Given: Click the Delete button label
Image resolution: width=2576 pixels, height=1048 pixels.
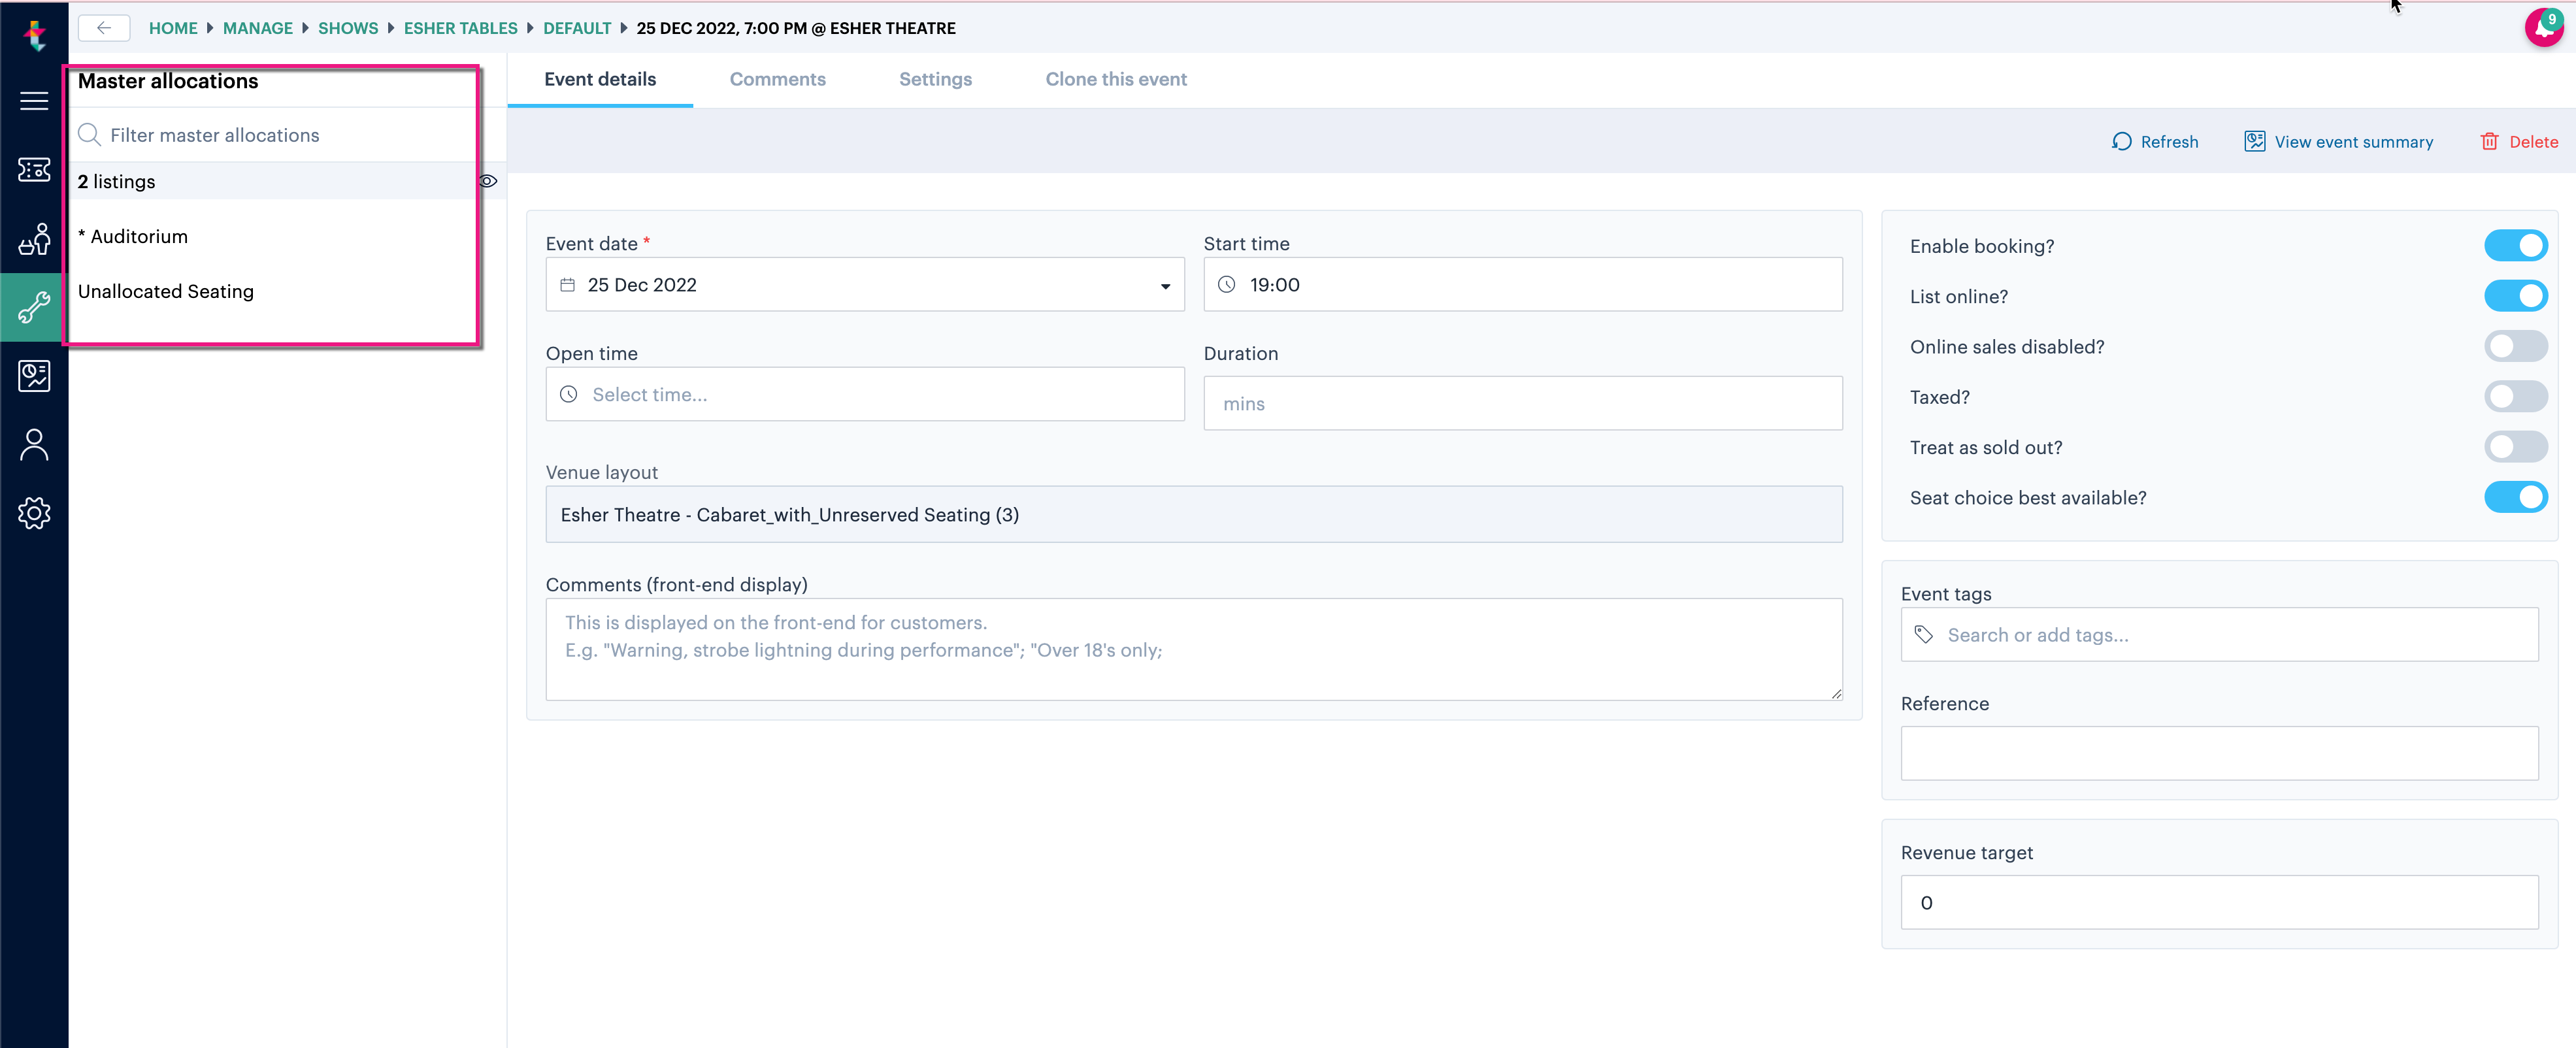Looking at the screenshot, I should (2533, 142).
